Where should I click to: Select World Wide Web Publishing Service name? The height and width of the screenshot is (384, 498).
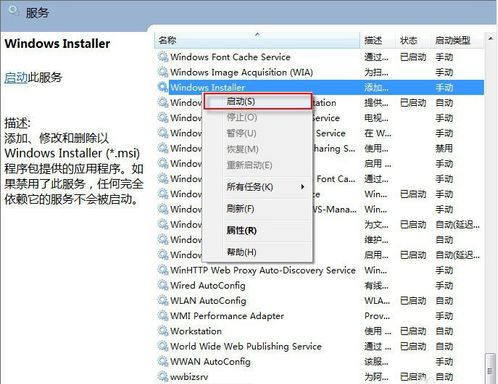(x=246, y=346)
